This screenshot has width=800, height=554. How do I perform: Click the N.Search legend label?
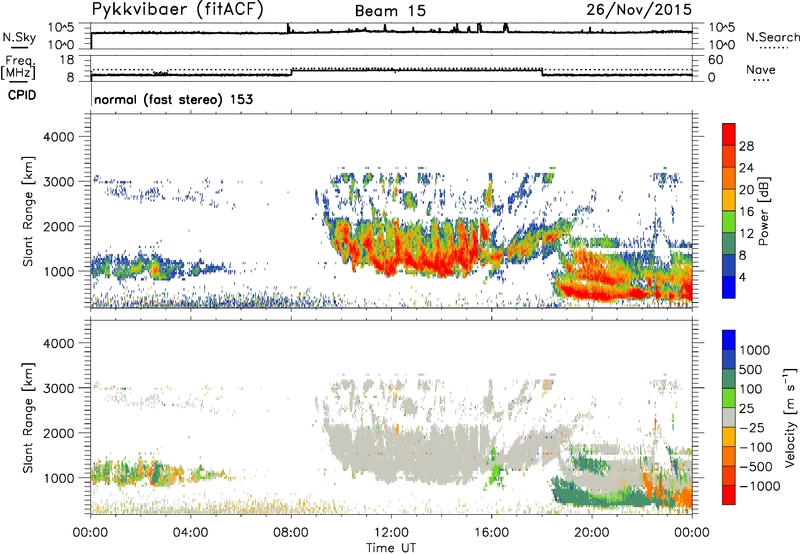pos(773,37)
